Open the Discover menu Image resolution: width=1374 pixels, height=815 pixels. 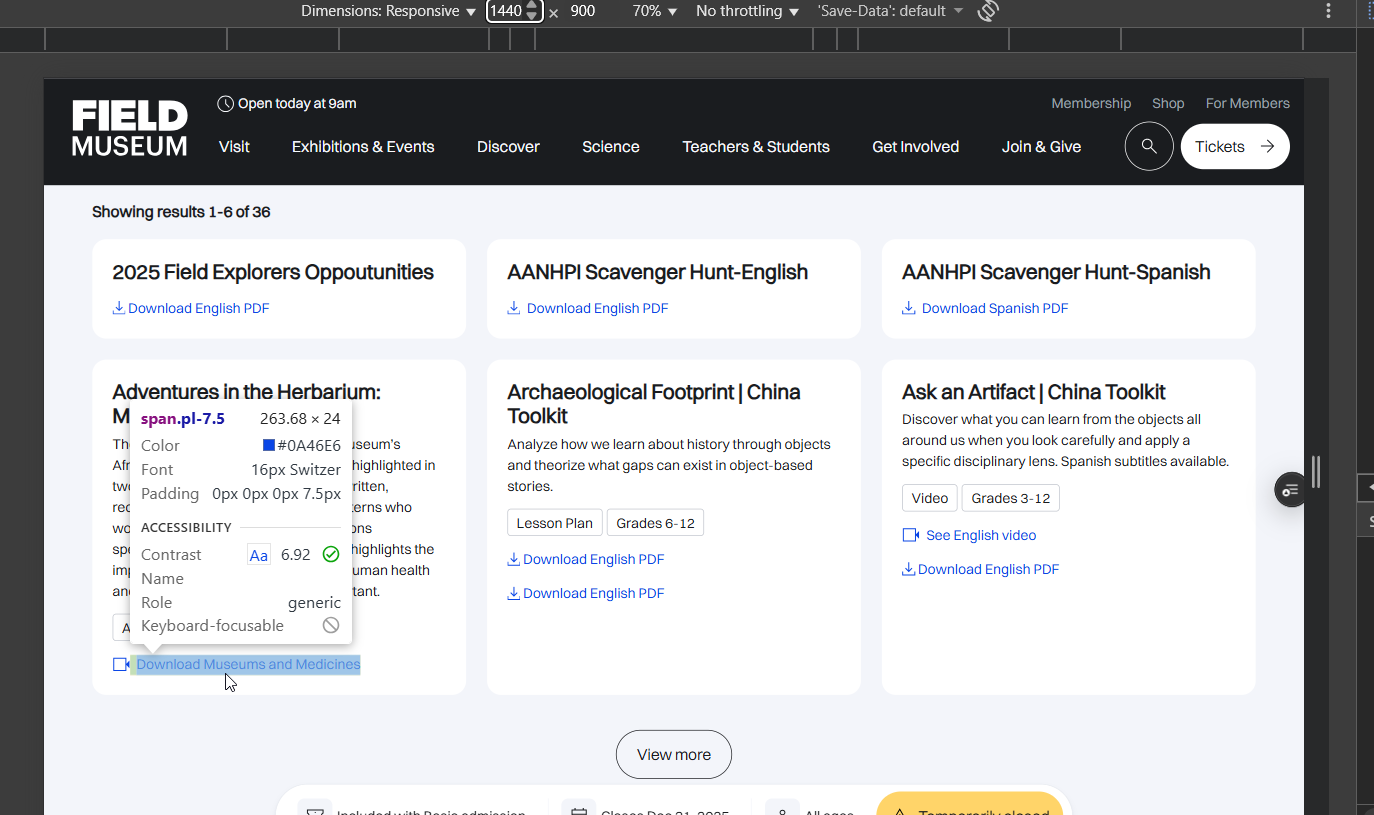pos(508,147)
